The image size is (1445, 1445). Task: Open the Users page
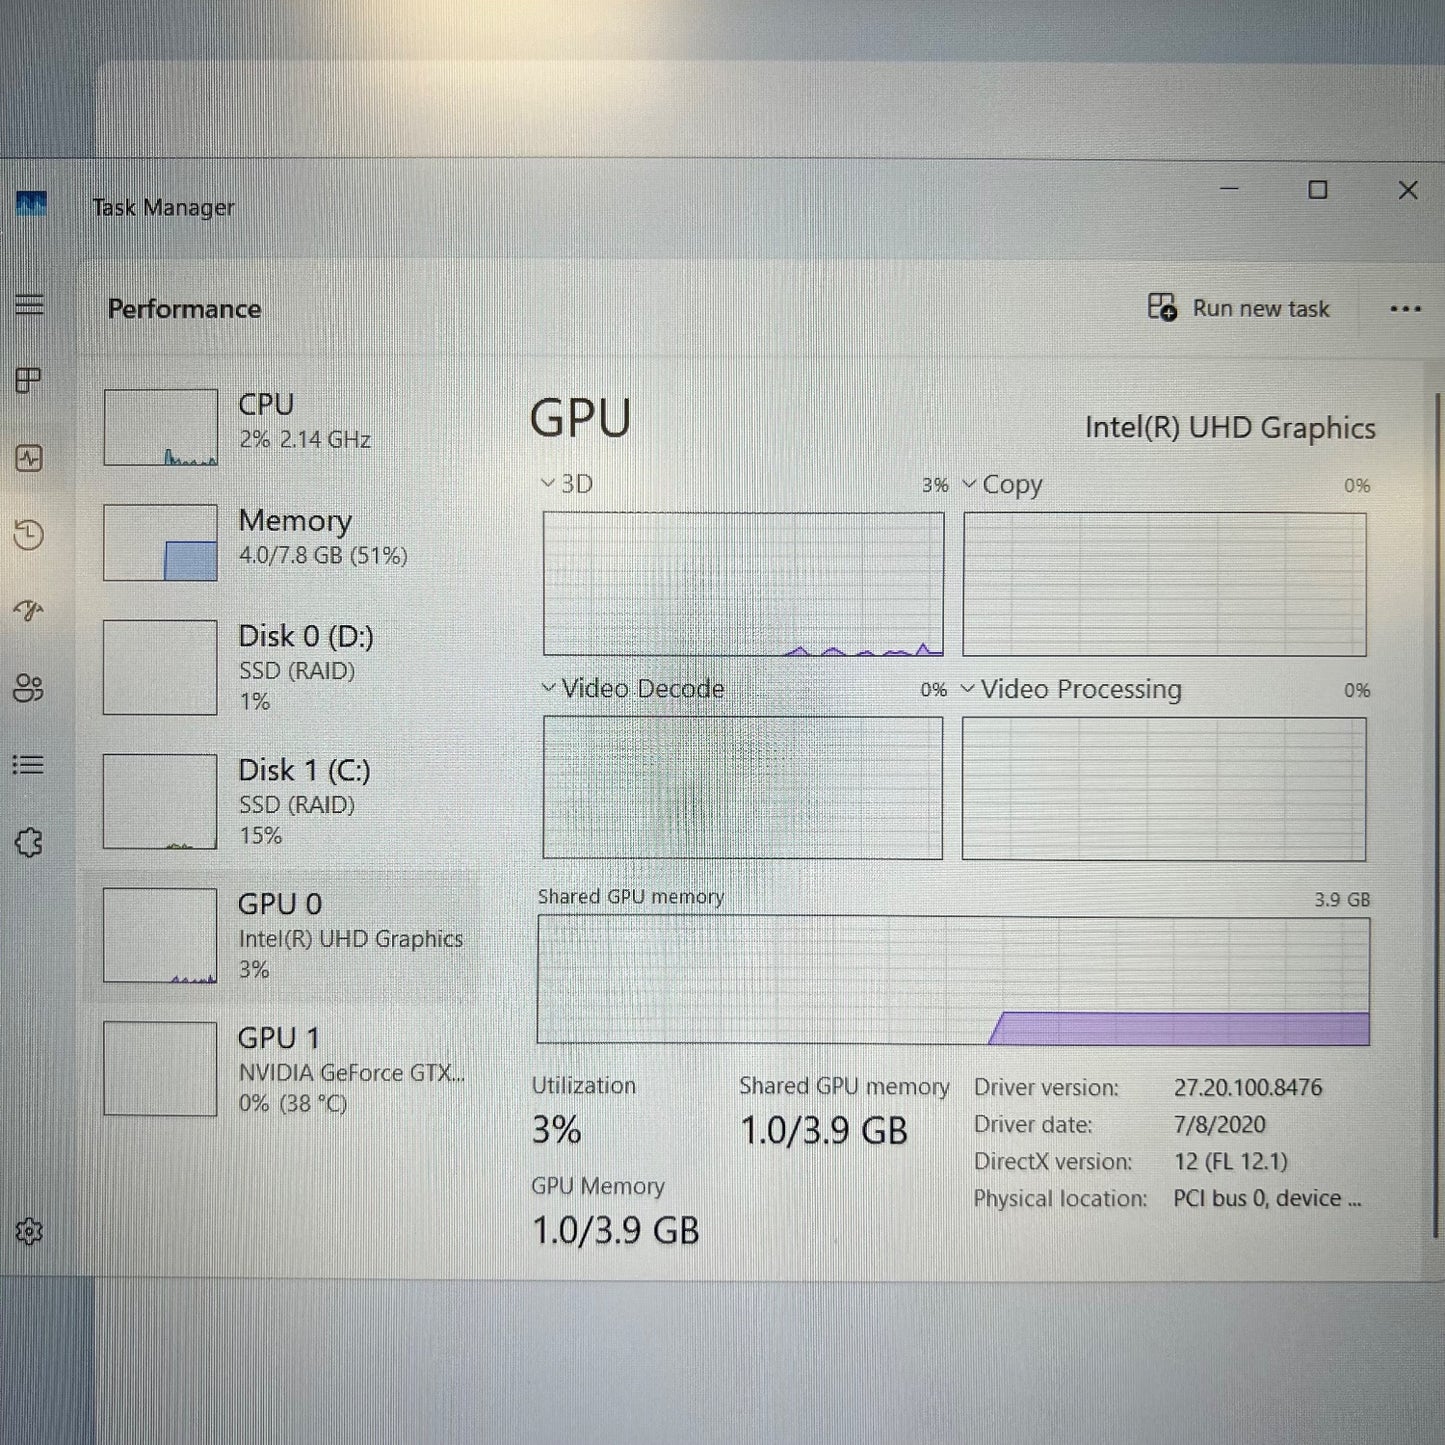tap(28, 688)
